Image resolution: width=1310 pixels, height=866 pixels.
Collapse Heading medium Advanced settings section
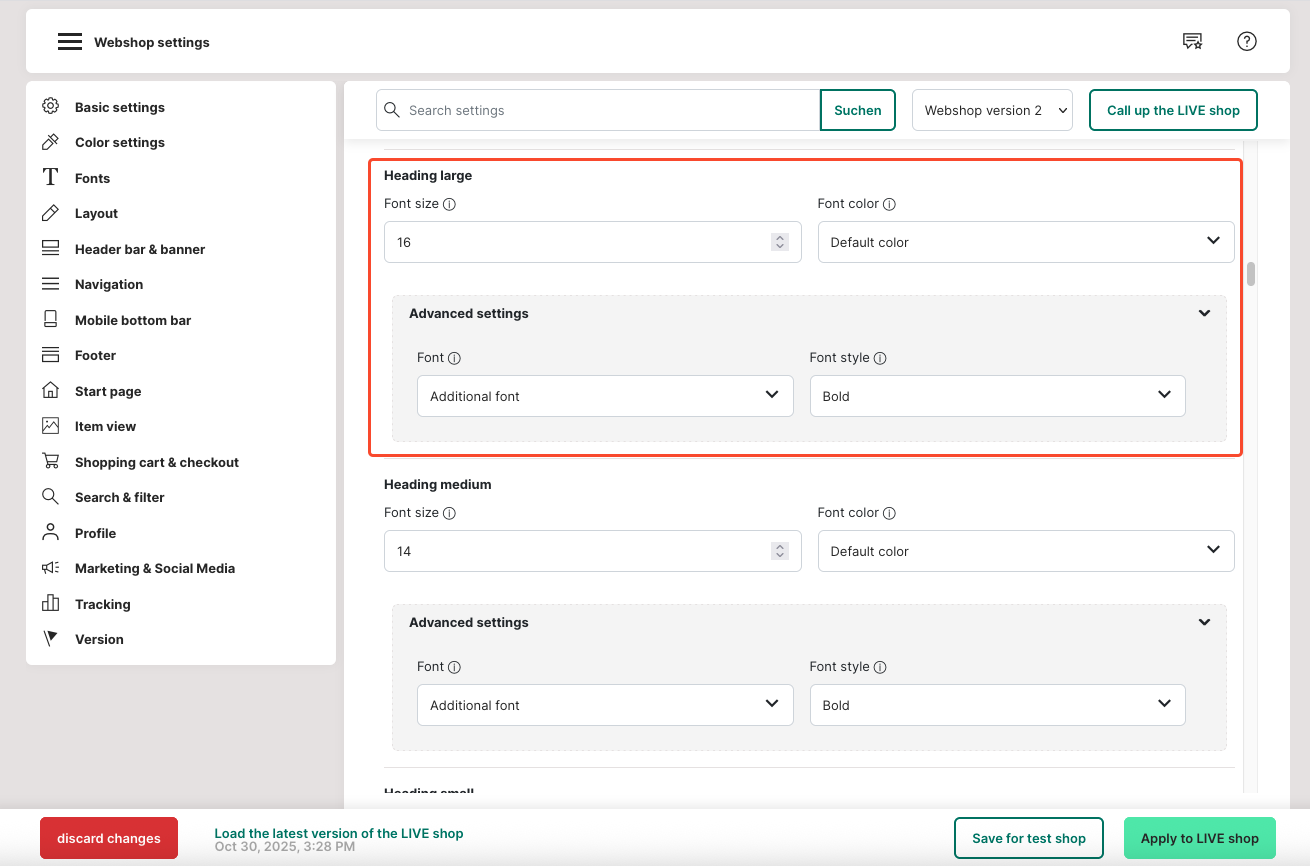click(x=1204, y=623)
